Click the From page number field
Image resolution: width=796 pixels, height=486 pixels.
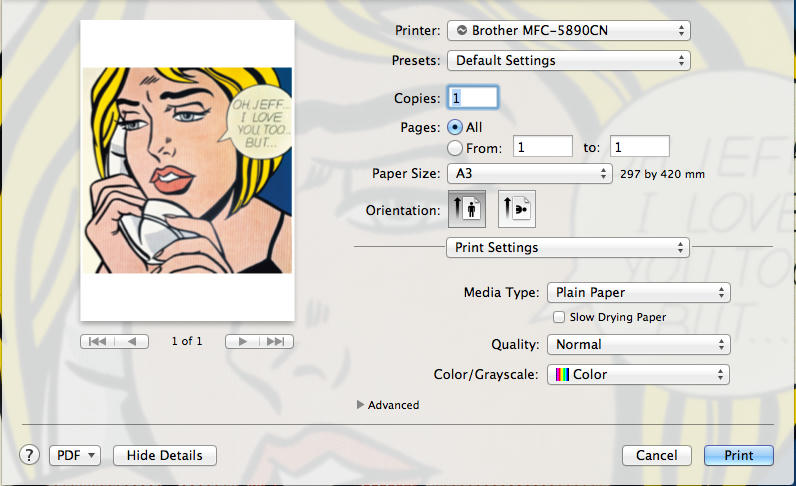[x=543, y=147]
